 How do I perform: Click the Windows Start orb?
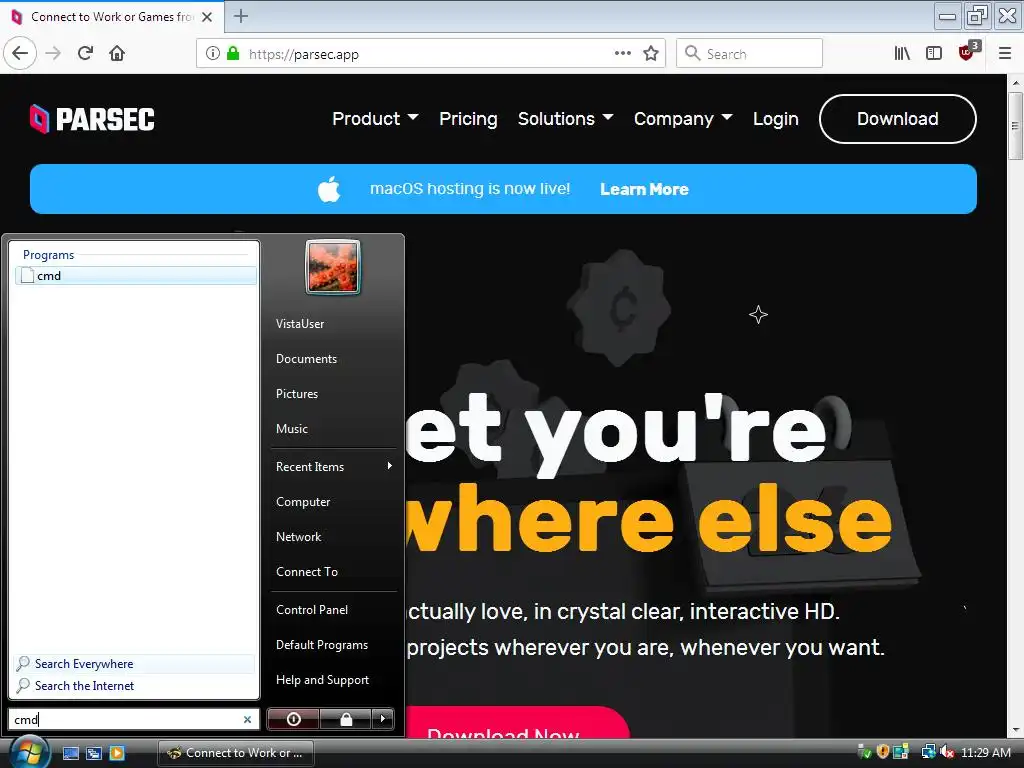(29, 752)
